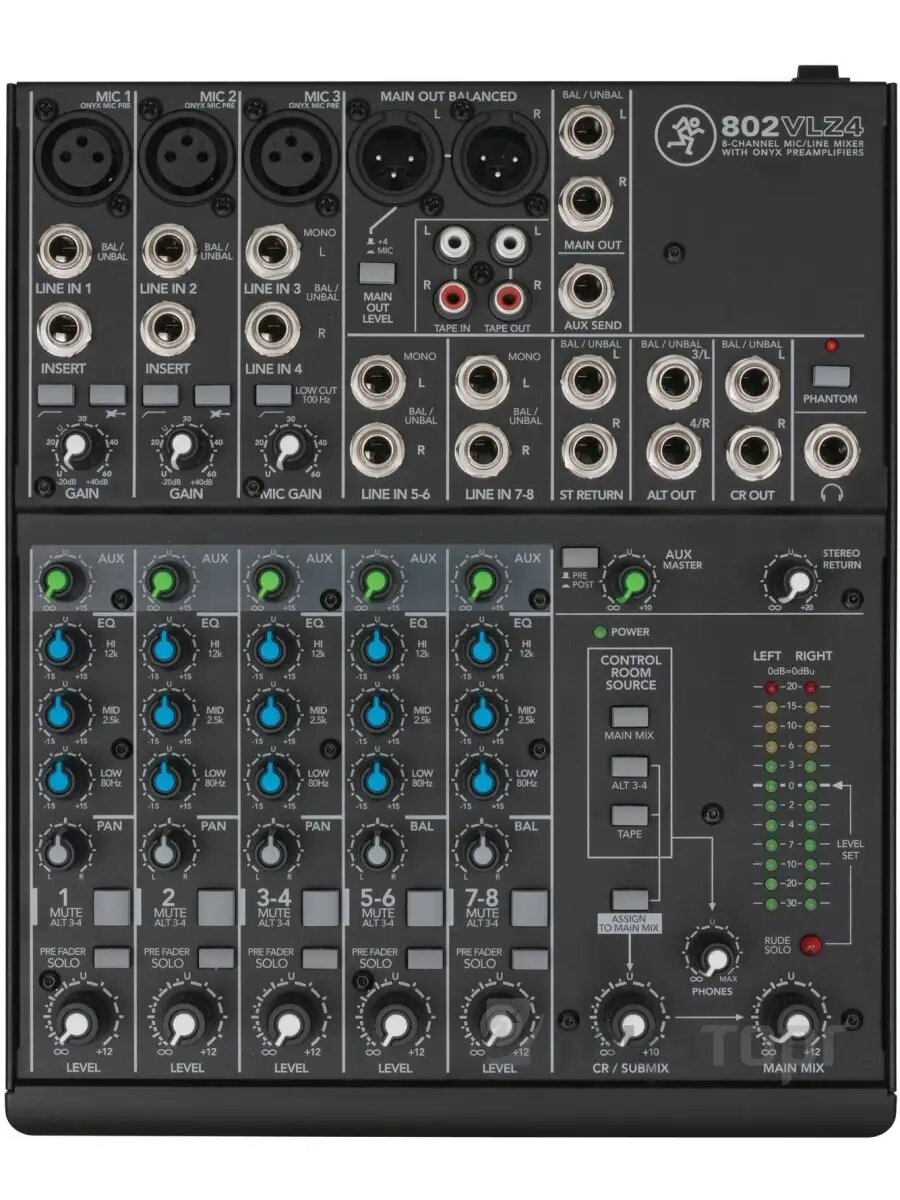
Task: Click the ST RETURN L jack
Action: [x=586, y=381]
